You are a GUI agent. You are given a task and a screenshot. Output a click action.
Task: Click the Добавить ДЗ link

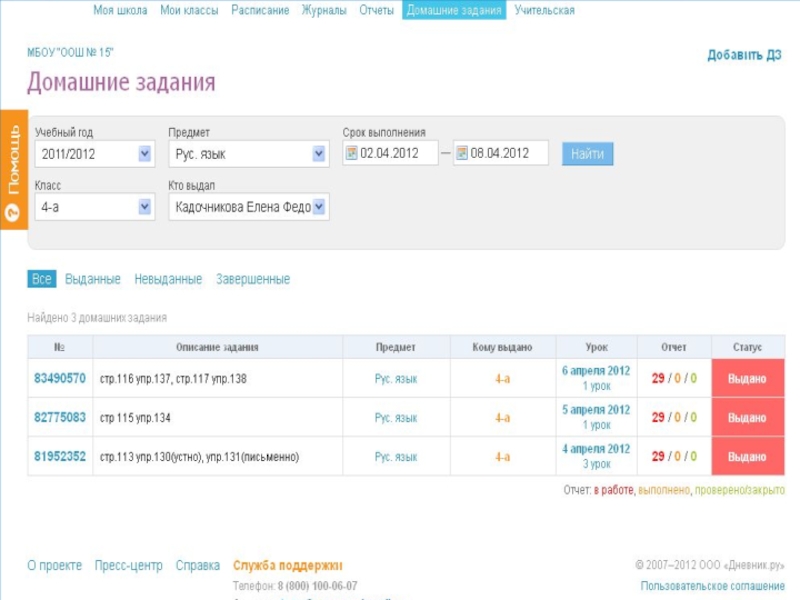click(x=744, y=55)
